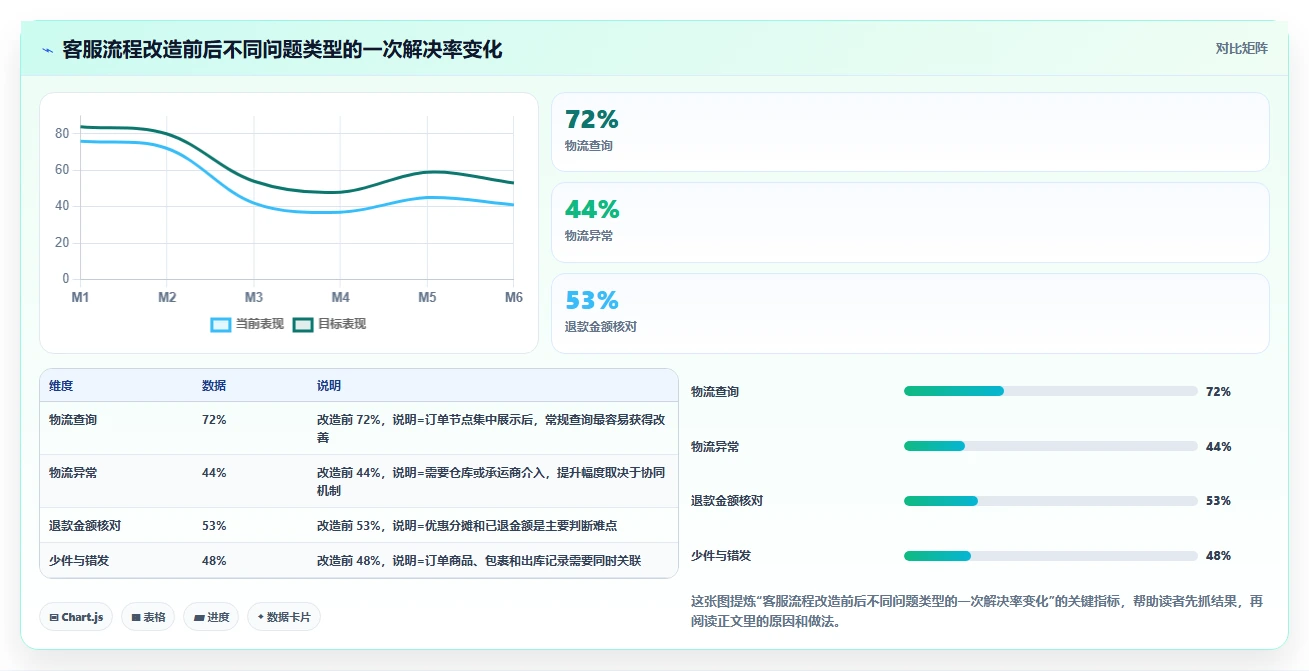1309x671 pixels.
Task: Click the 少件与错发 progress label
Action: [721, 555]
